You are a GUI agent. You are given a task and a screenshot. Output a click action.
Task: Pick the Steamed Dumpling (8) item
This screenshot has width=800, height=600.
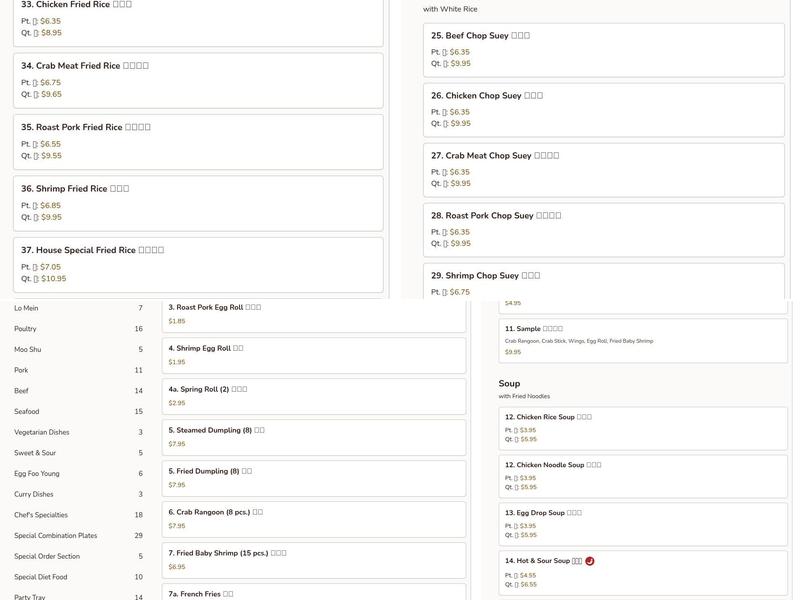[313, 437]
